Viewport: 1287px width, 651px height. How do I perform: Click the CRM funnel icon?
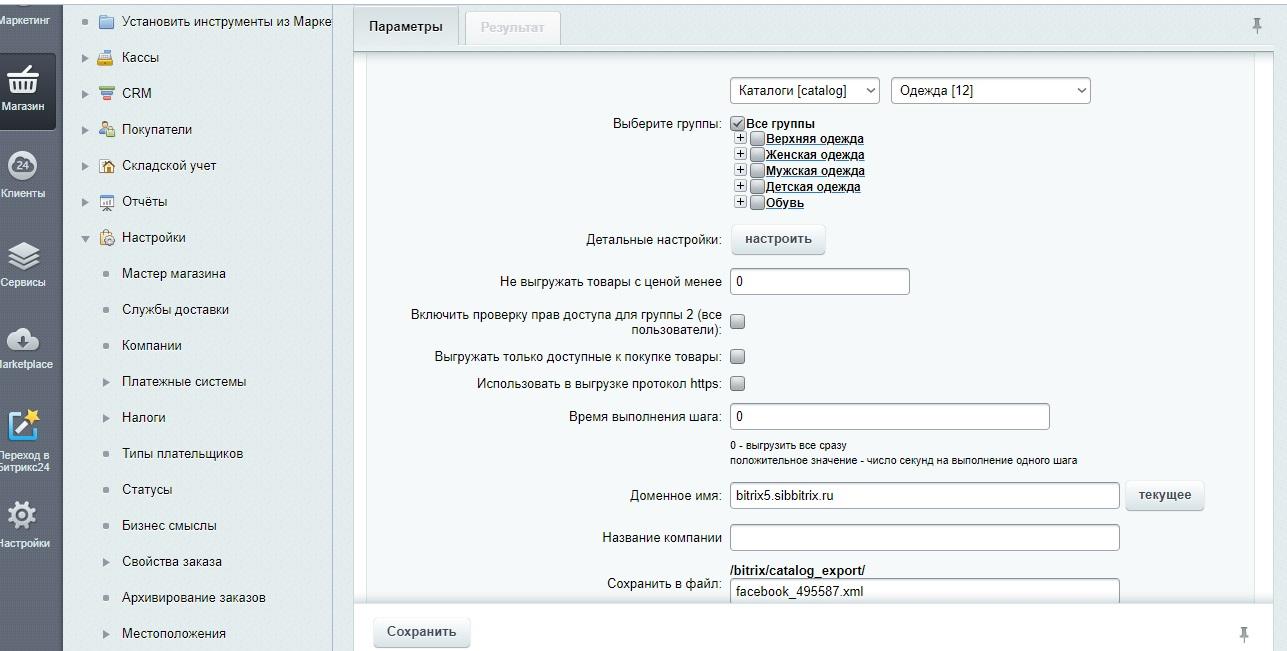click(106, 93)
